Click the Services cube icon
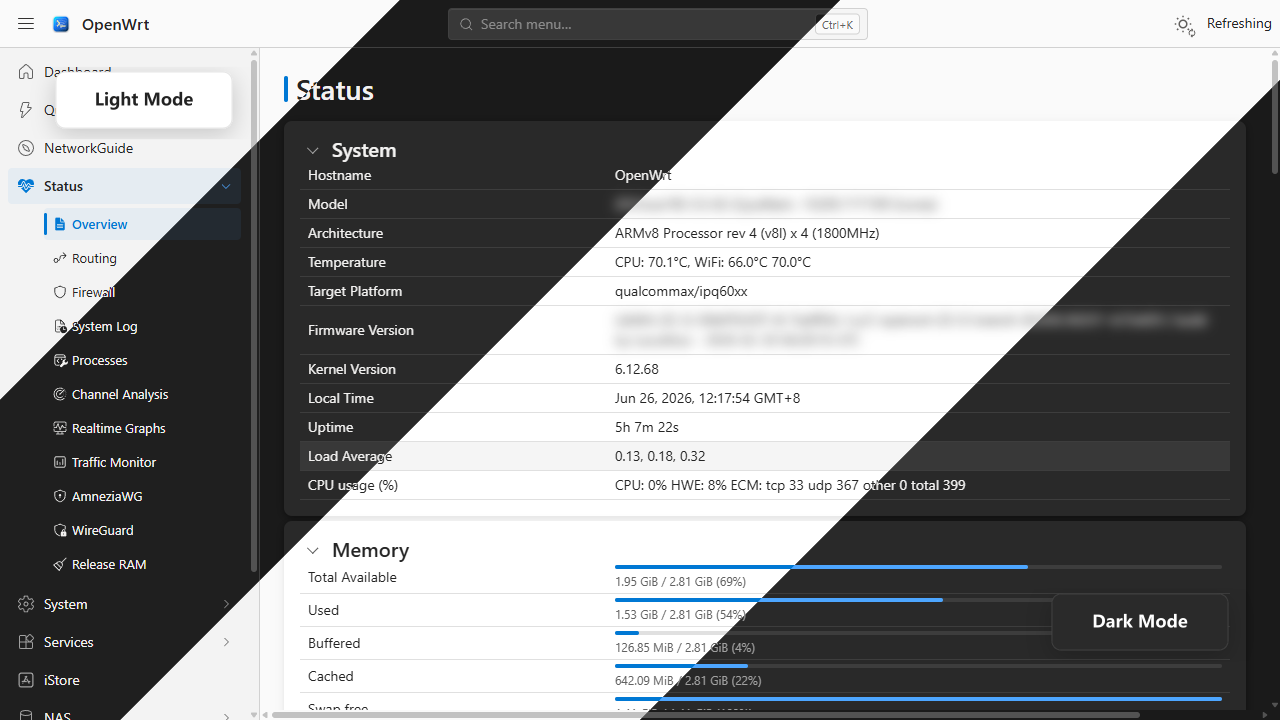The height and width of the screenshot is (720, 1280). (x=26, y=642)
